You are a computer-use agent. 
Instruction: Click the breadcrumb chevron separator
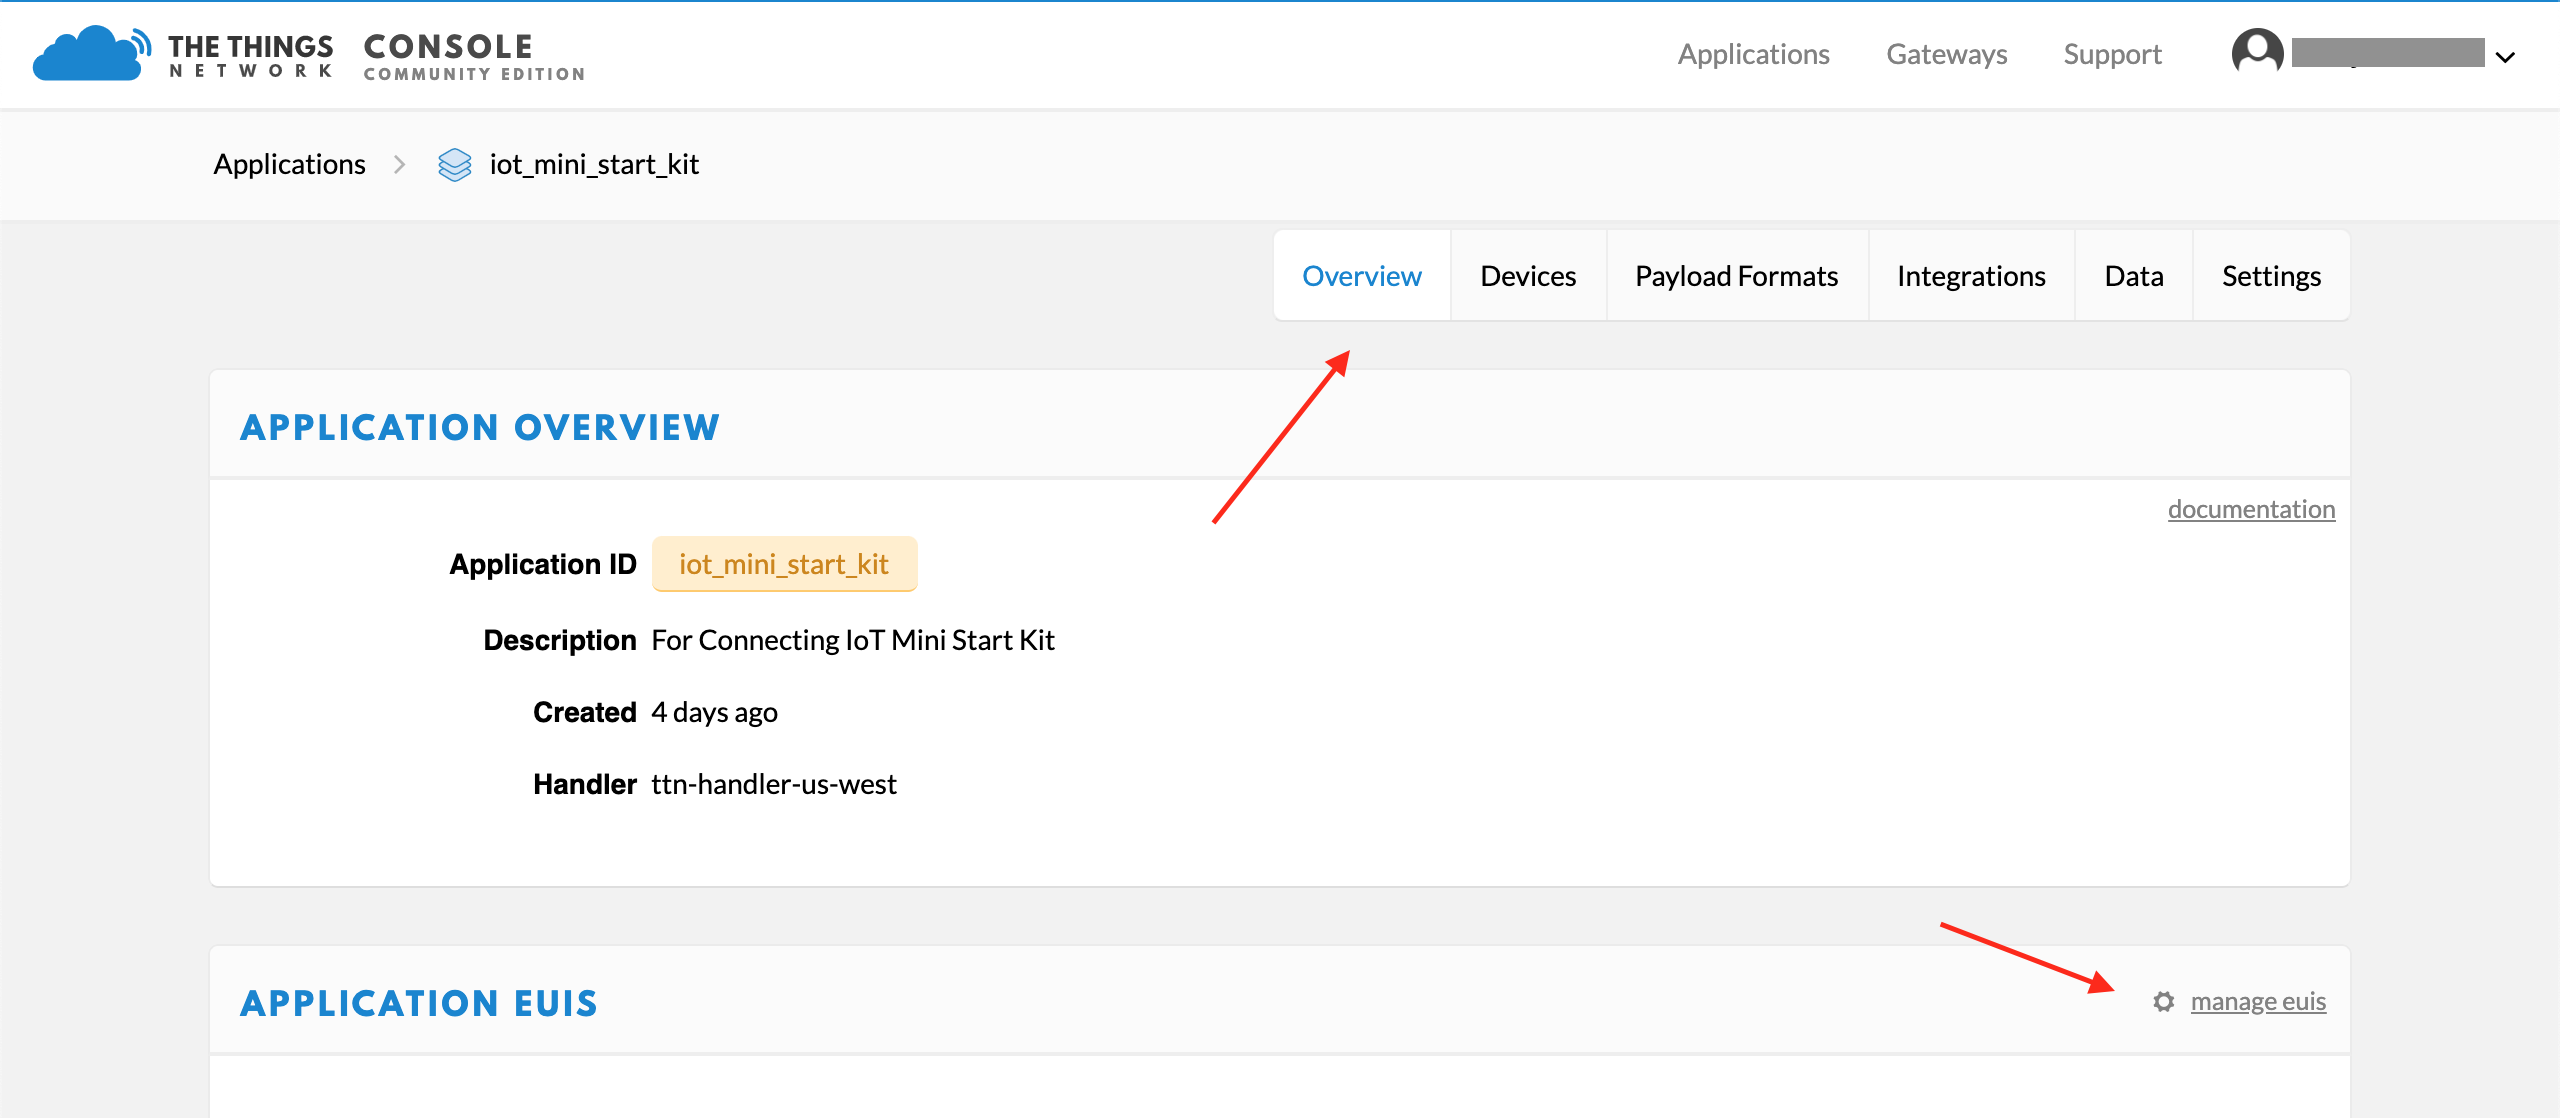(400, 165)
